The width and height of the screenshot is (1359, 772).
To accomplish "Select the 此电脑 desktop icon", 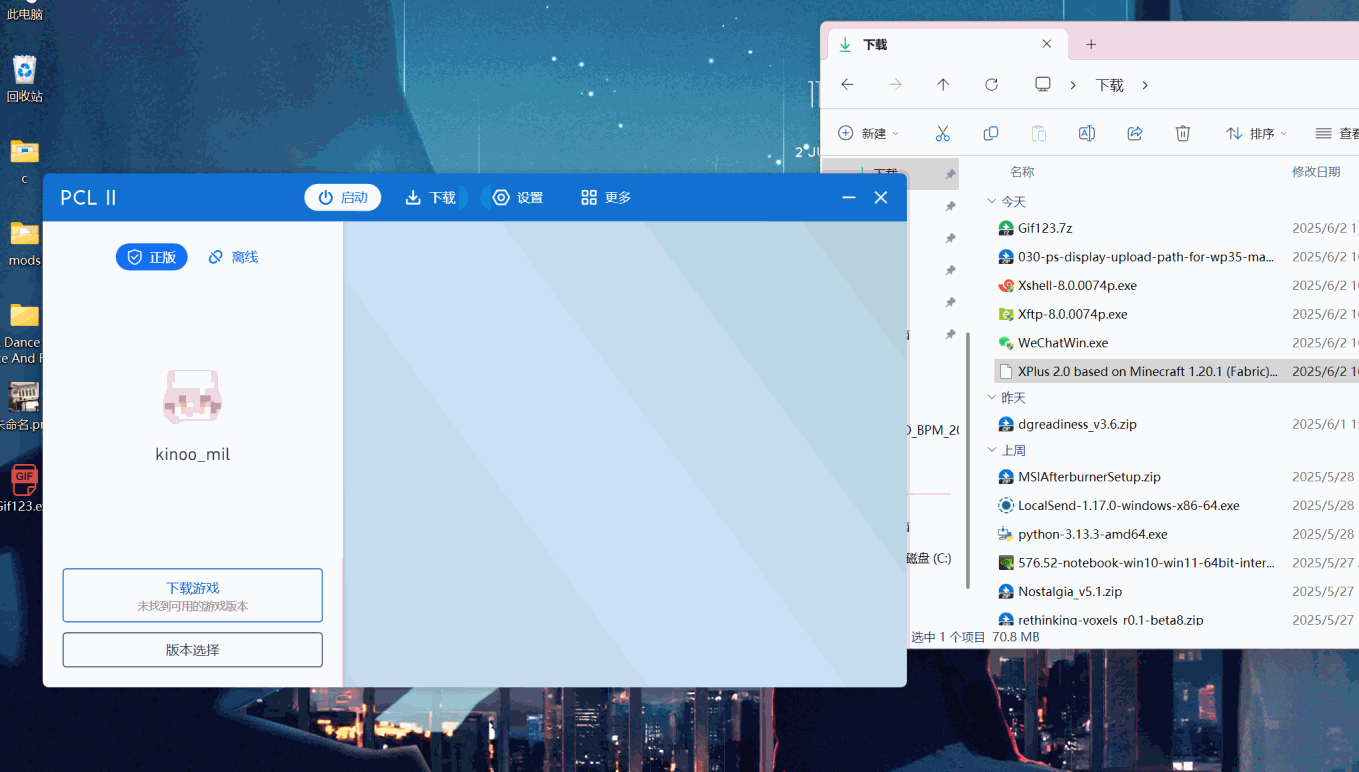I will 24,12.
